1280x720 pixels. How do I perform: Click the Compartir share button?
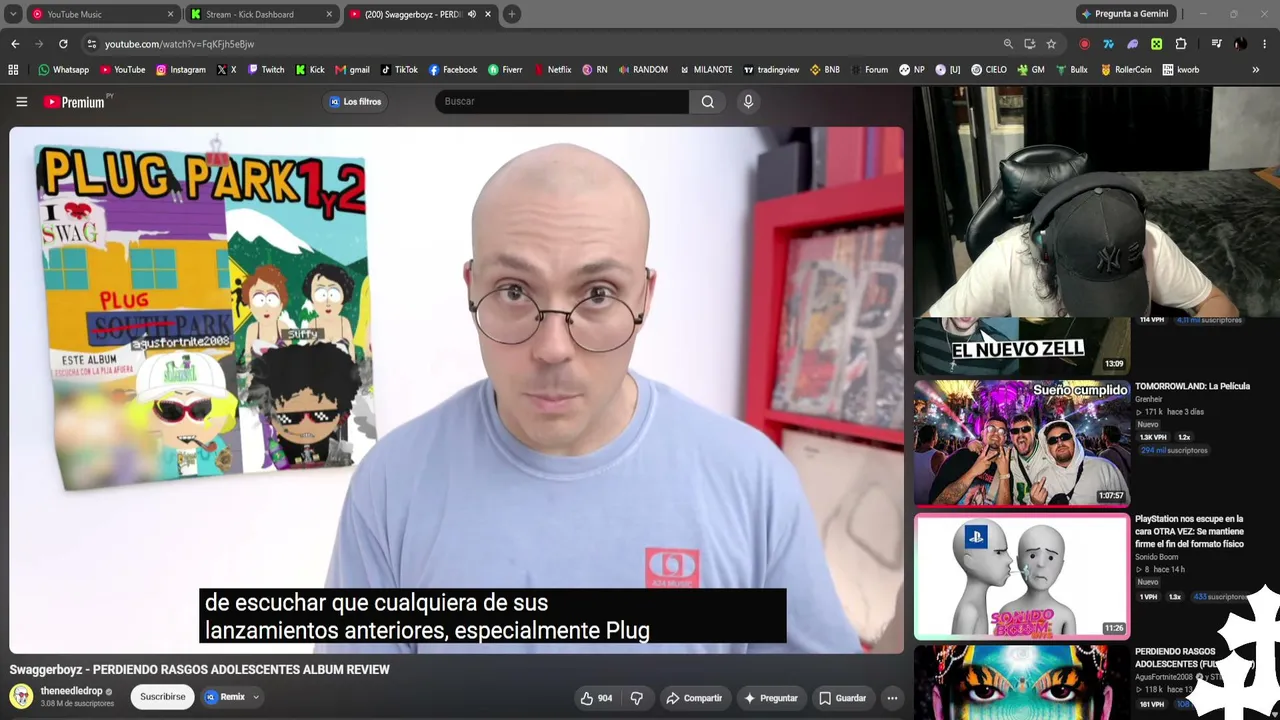click(x=694, y=698)
